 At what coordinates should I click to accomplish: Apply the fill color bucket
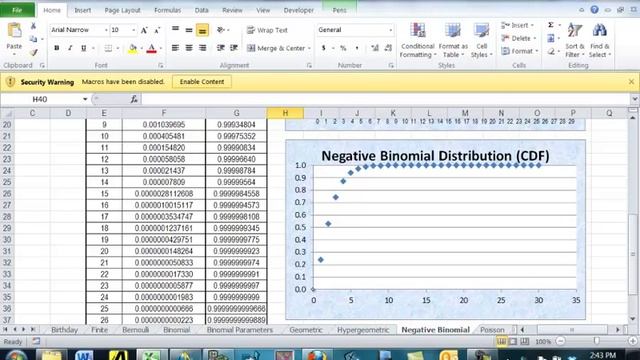point(133,49)
